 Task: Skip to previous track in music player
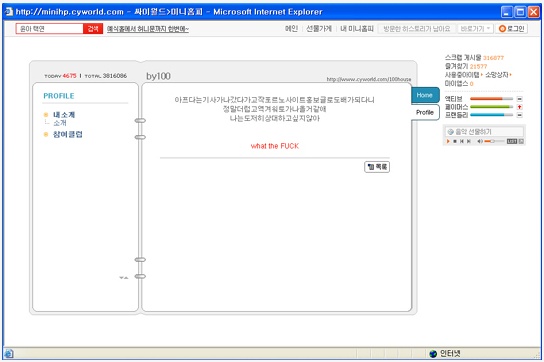click(x=462, y=141)
